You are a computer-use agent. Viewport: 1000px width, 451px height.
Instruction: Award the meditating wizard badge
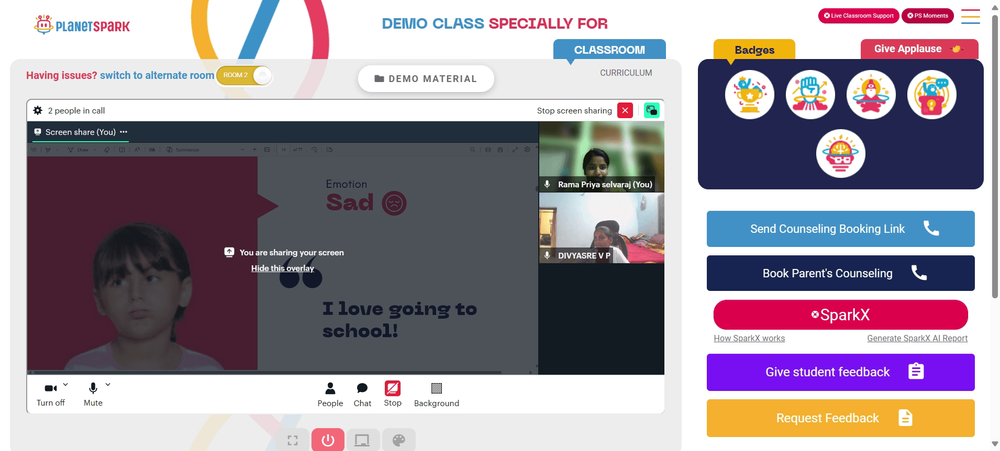871,94
